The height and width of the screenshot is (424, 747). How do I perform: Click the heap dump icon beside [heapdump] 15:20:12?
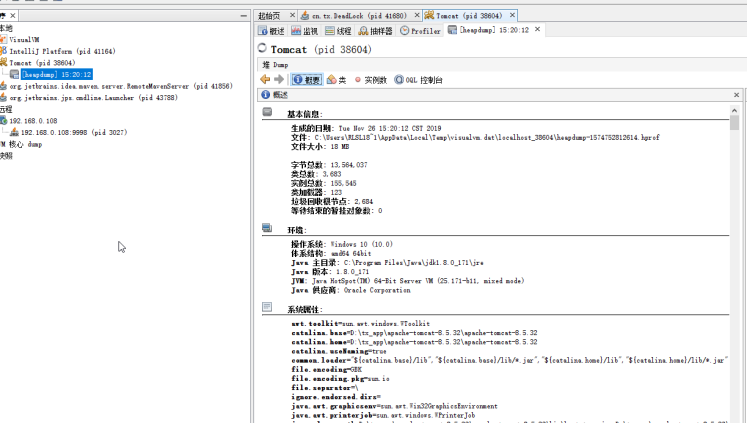pyautogui.click(x=14, y=74)
